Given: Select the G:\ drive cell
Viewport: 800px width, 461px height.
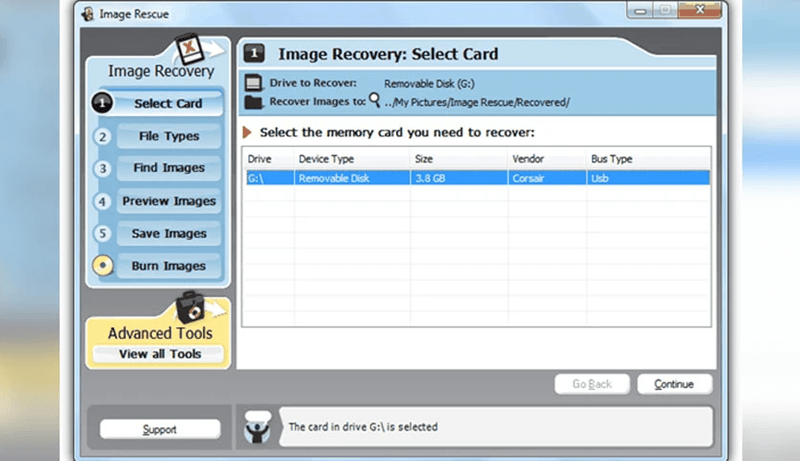Looking at the screenshot, I should [x=269, y=178].
